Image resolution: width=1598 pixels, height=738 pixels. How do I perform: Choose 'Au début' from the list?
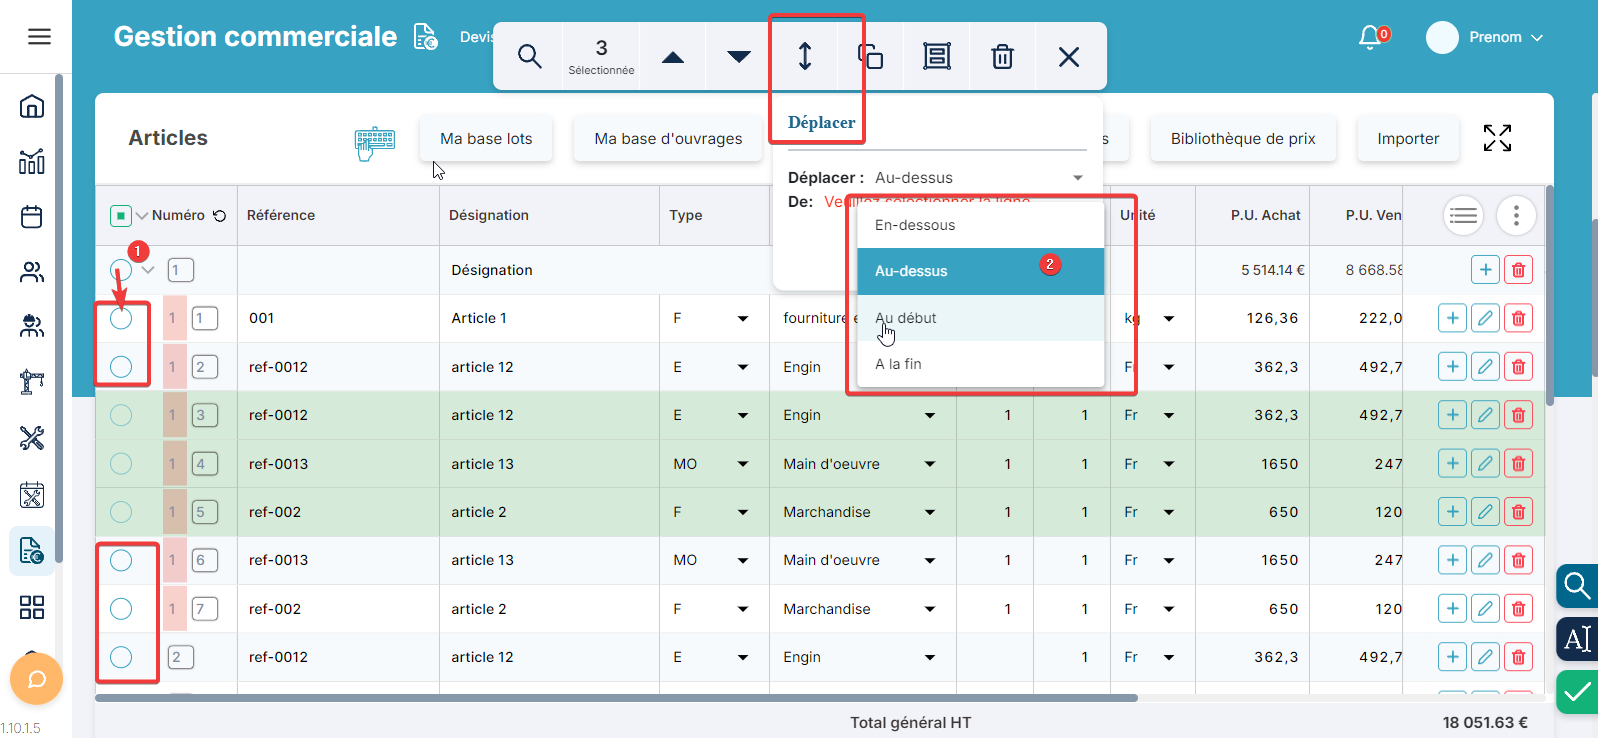[x=906, y=318]
